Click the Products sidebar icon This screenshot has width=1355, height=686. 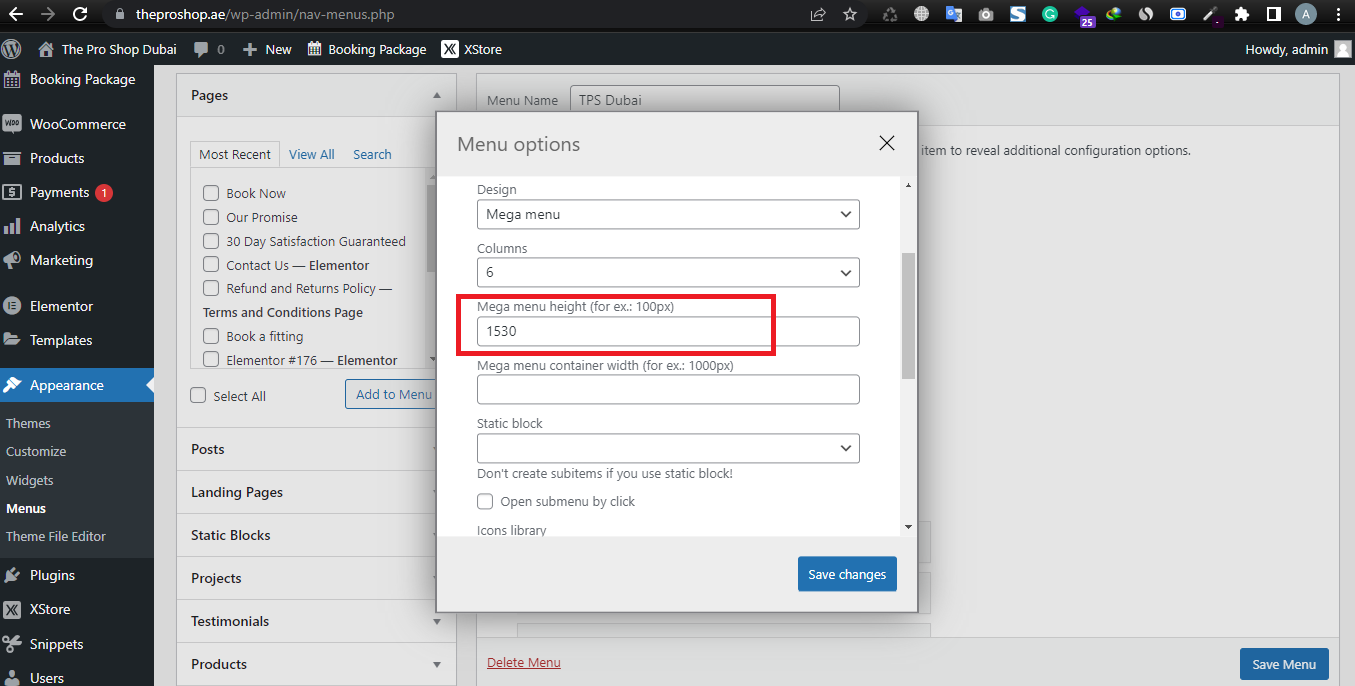[x=12, y=158]
